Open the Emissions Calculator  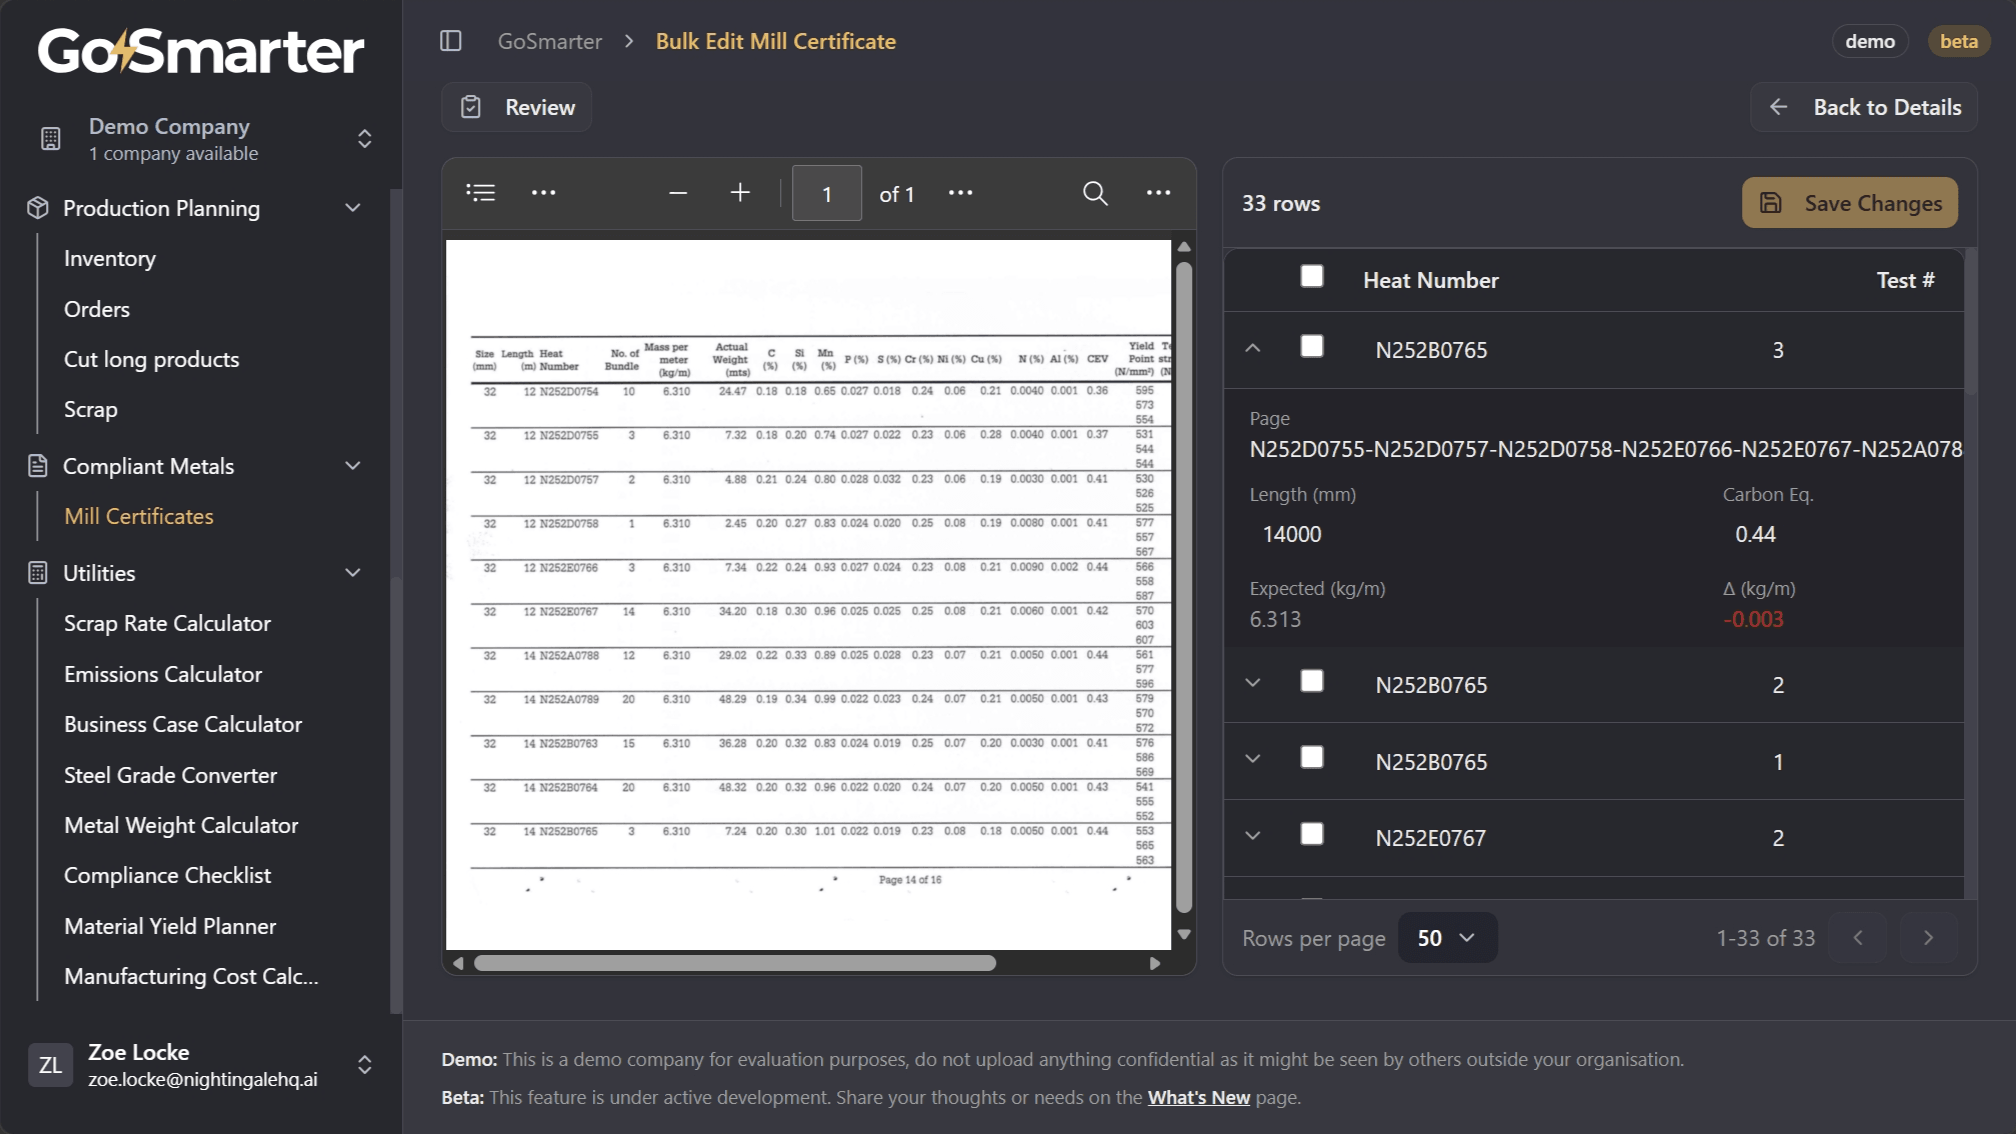click(163, 675)
